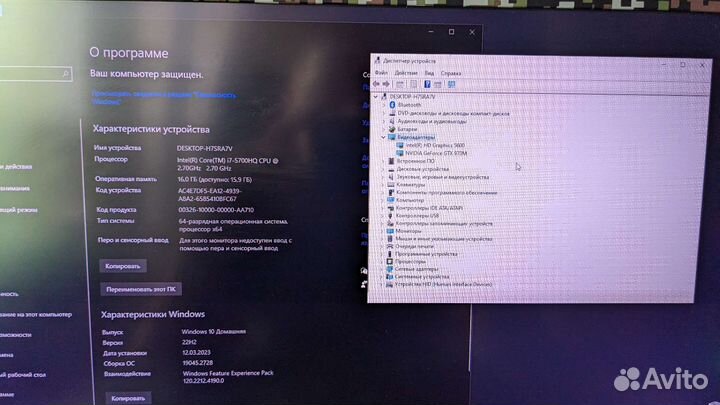Click the RAM value 16,0 ГБ

214,180
